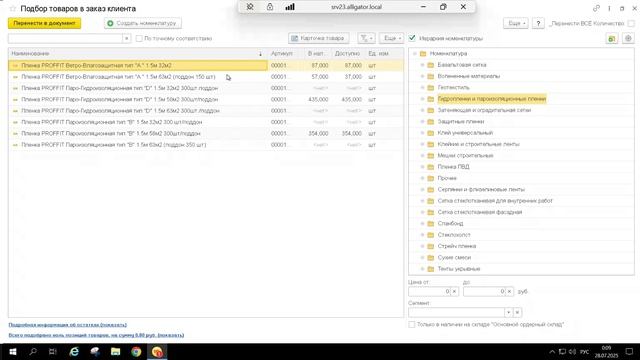Add form to favorites with star icon
This screenshot has height=360, width=640.
[x=13, y=9]
